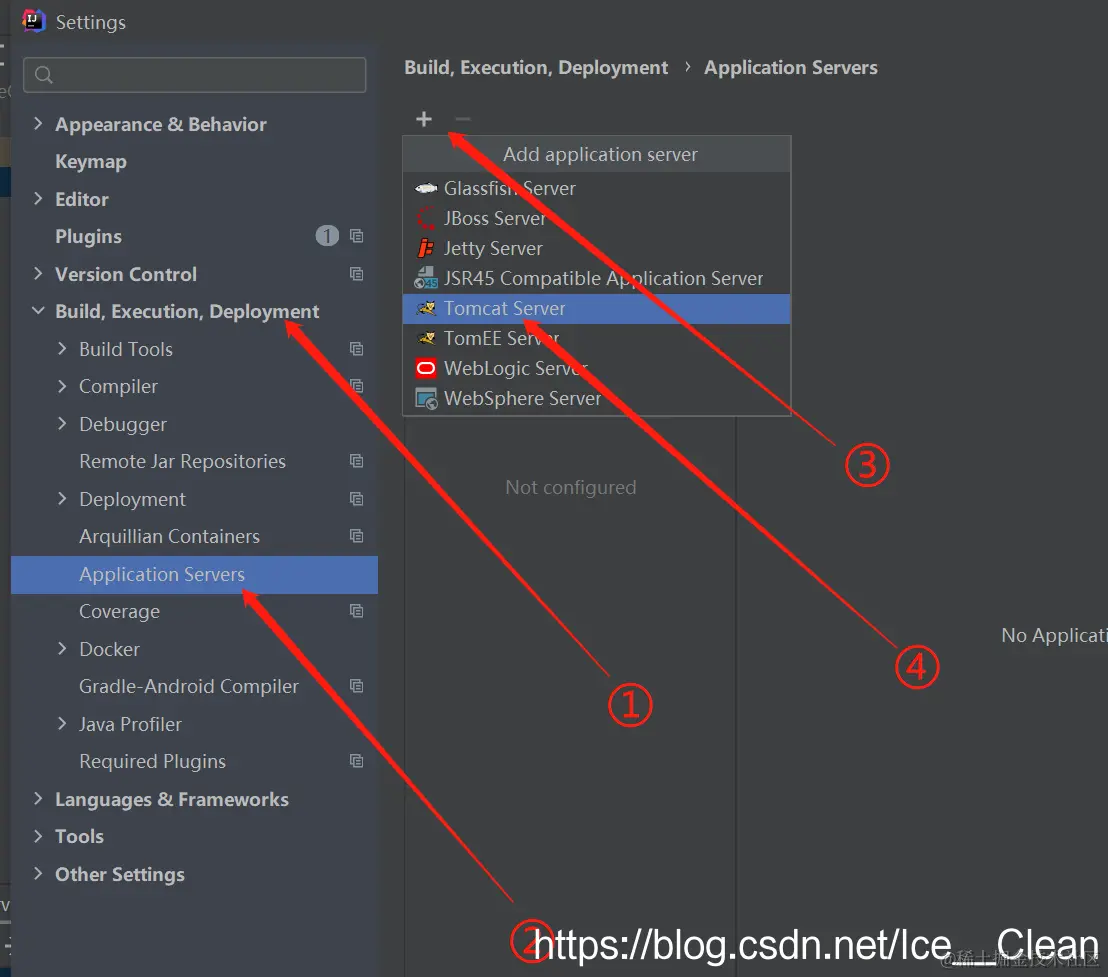The image size is (1108, 977).
Task: Click project-level icon beside Coverage
Action: point(356,610)
